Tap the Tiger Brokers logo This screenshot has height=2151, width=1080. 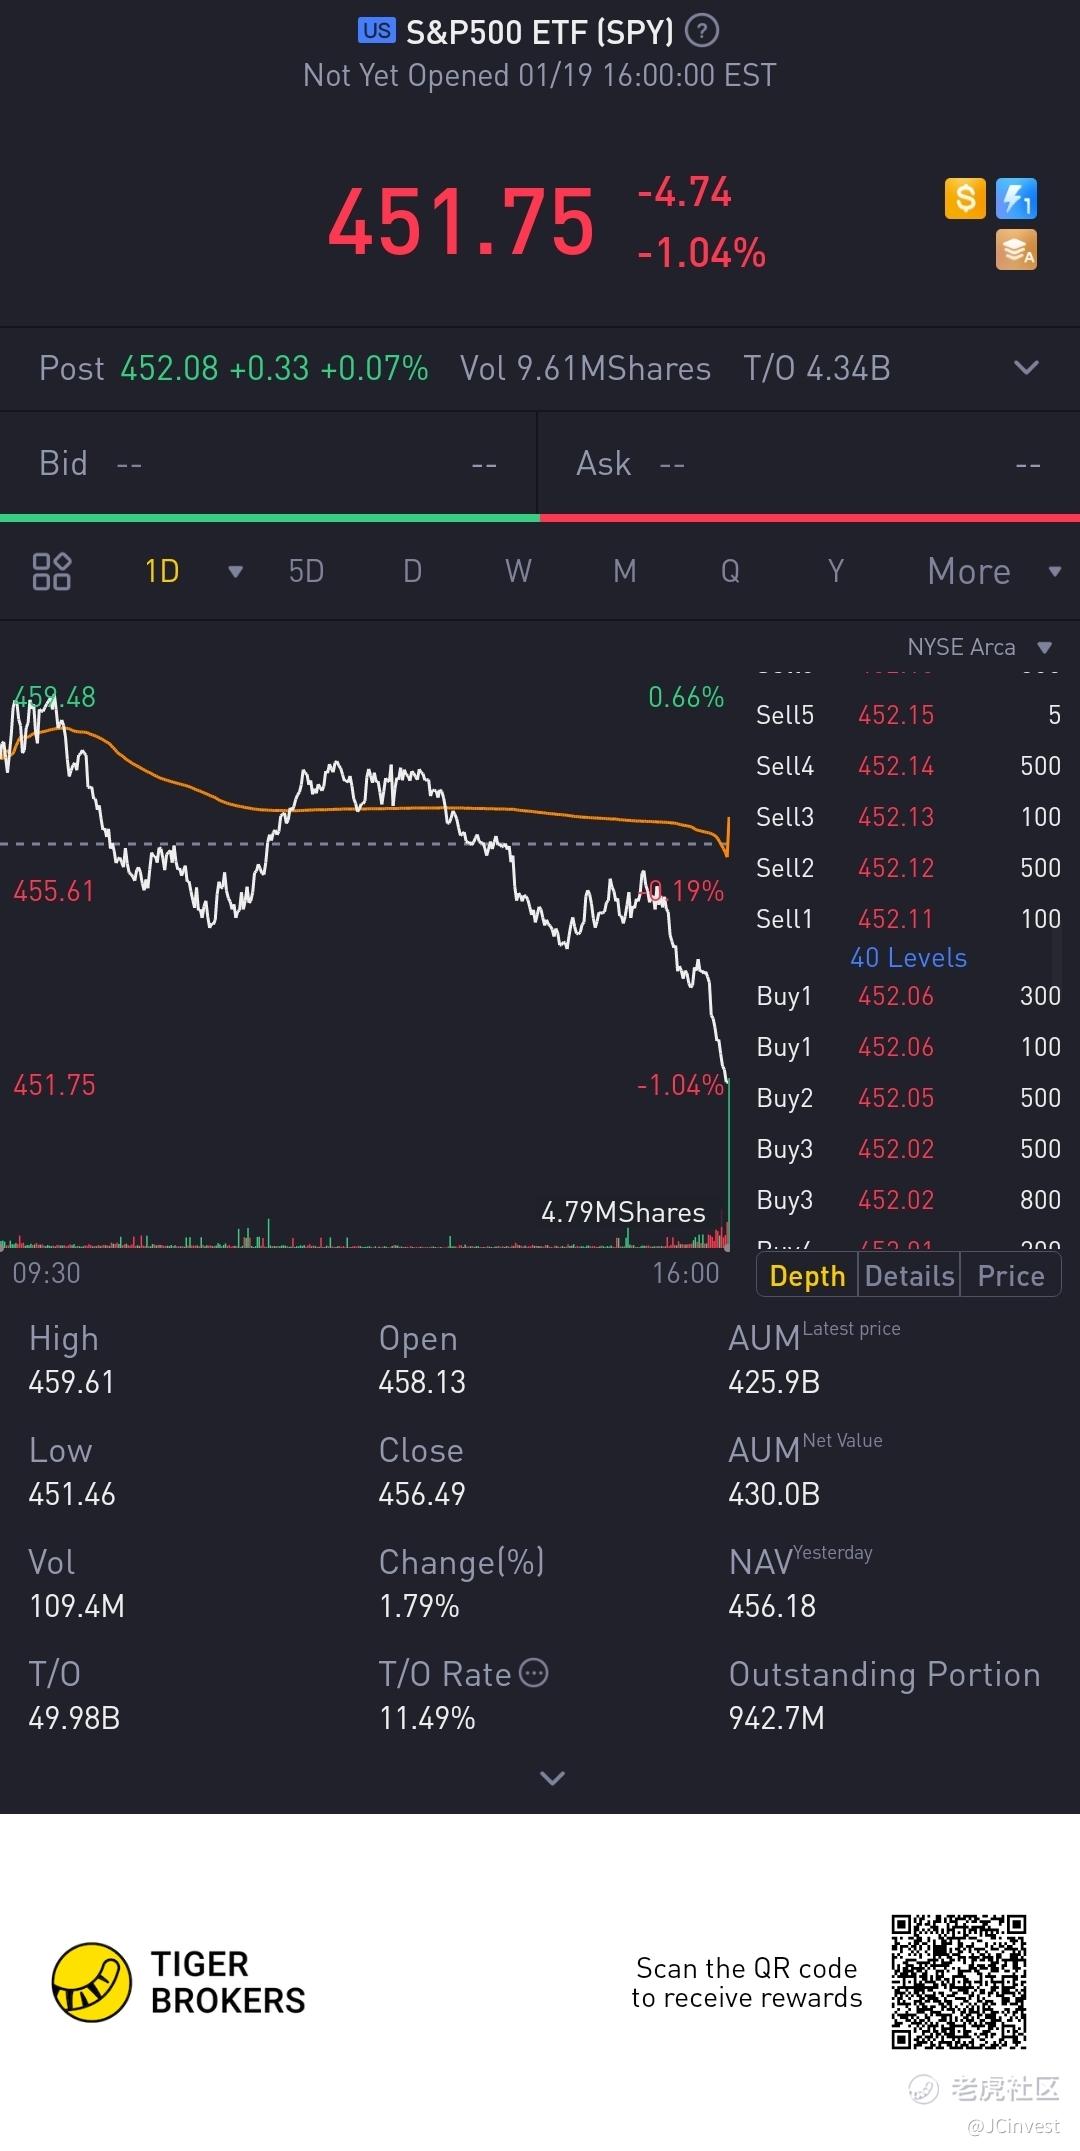(x=179, y=1982)
